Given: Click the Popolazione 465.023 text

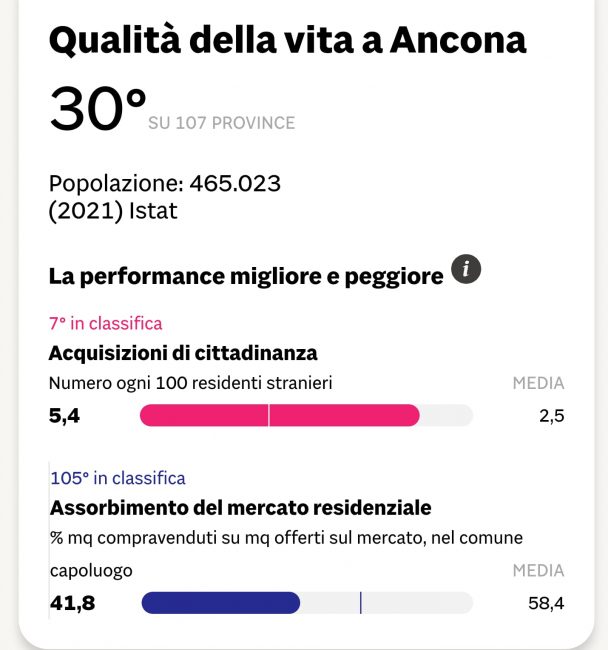Looking at the screenshot, I should click(x=165, y=184).
